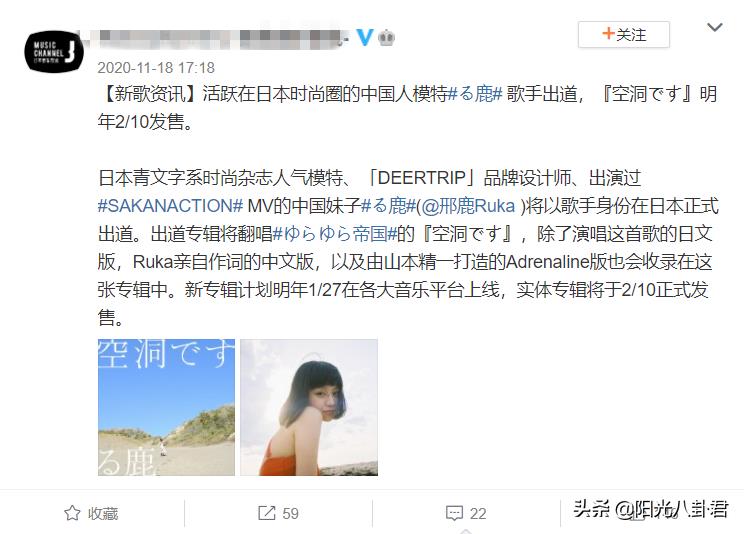Follow the account with +关注 button

tap(623, 35)
